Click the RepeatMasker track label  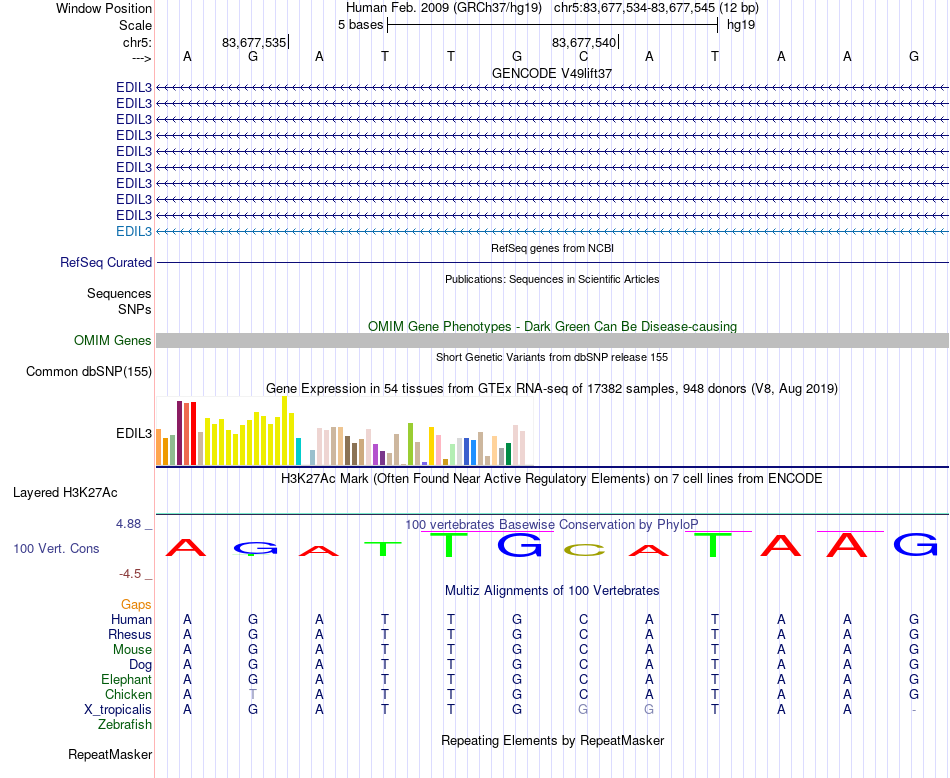[x=110, y=754]
